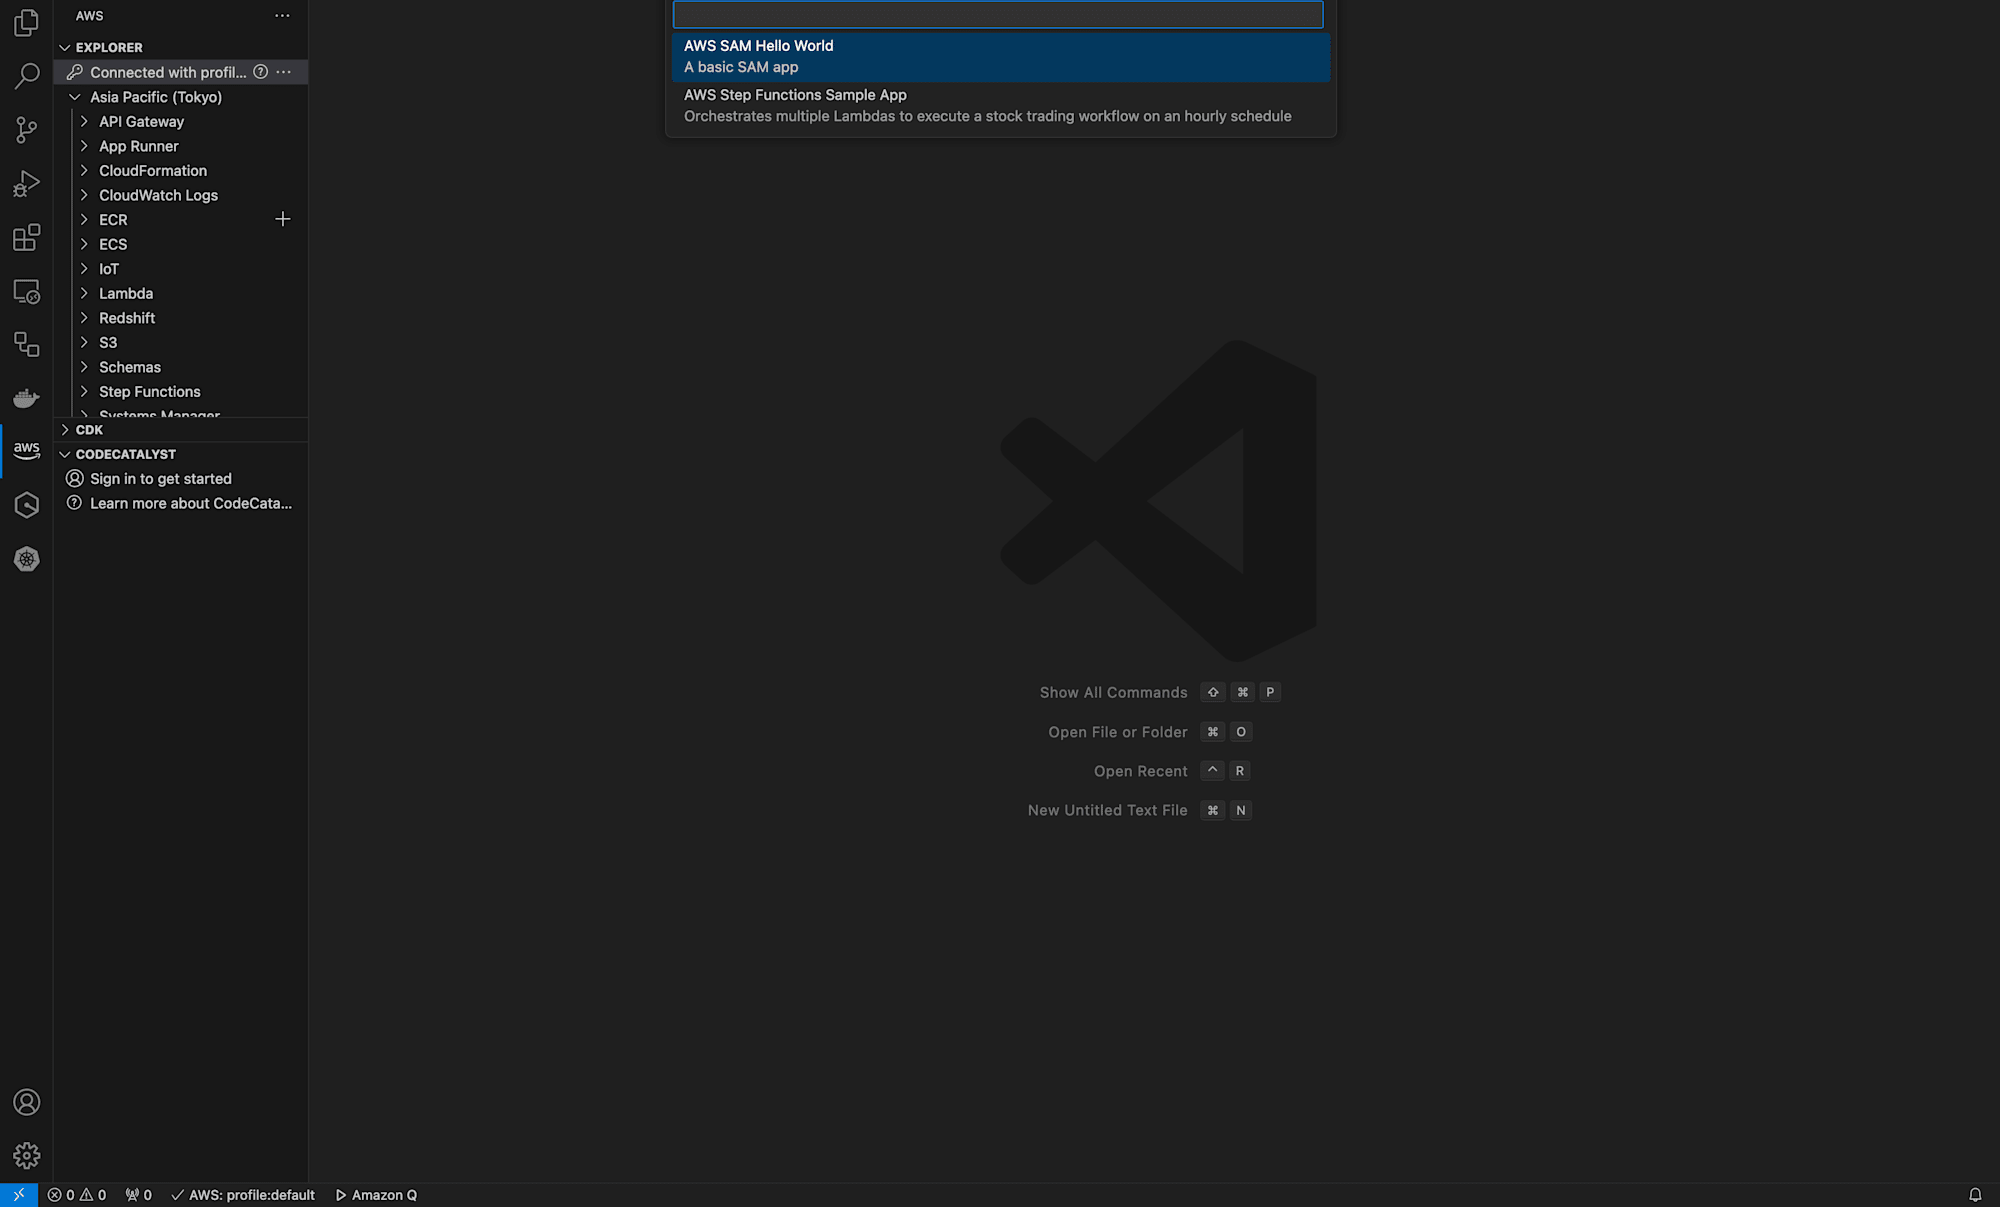
Task: Open the Extensions view icon
Action: [27, 238]
